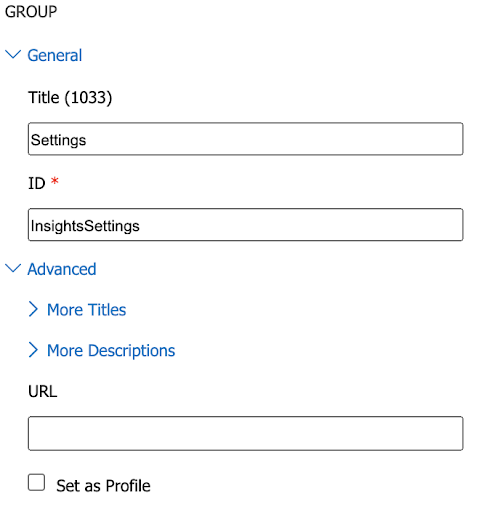Click the red required asterisk beside ID
This screenshot has height=512, width=484.
[55, 181]
